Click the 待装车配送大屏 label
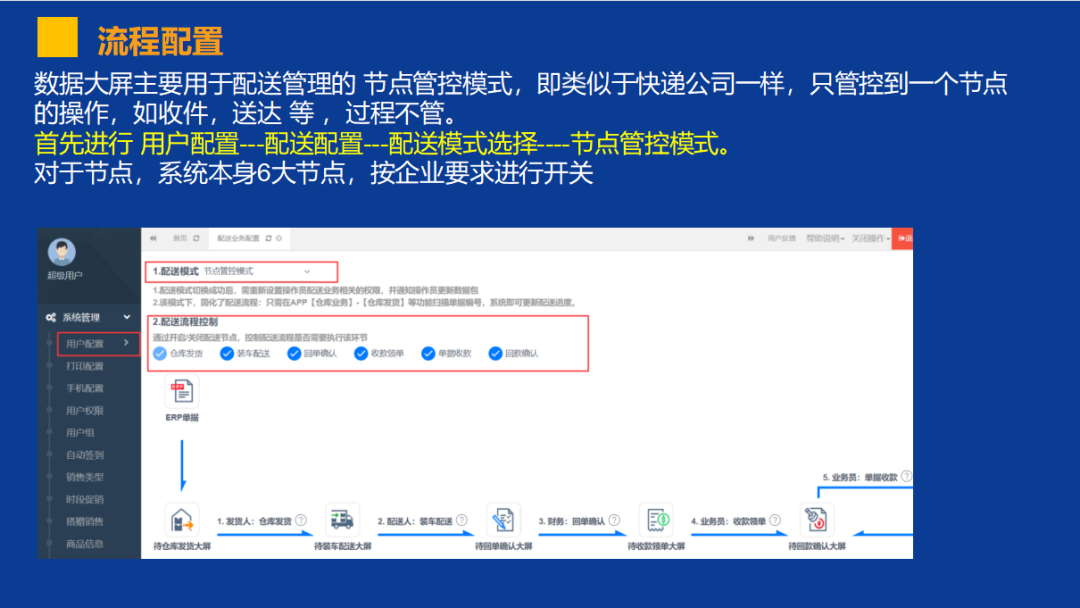 tap(343, 547)
